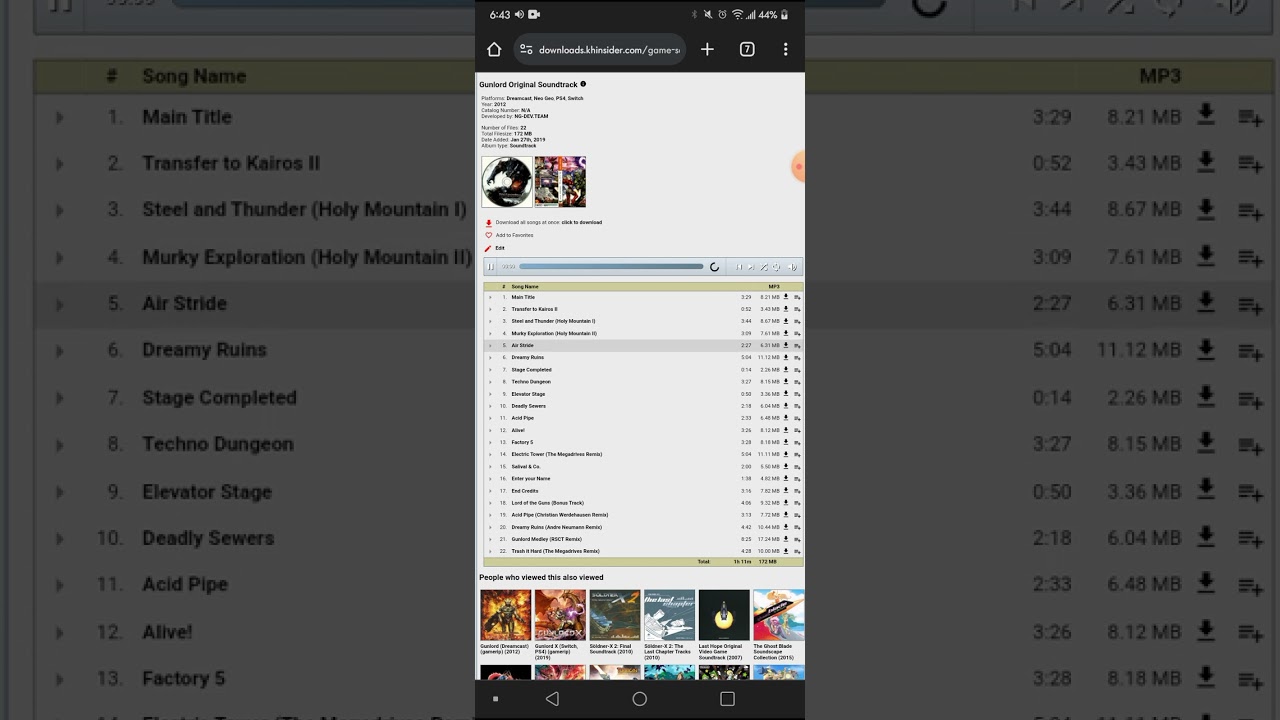1280x720 pixels.
Task: Add Dreamy Ruins track 6 to playlist
Action: (797, 357)
